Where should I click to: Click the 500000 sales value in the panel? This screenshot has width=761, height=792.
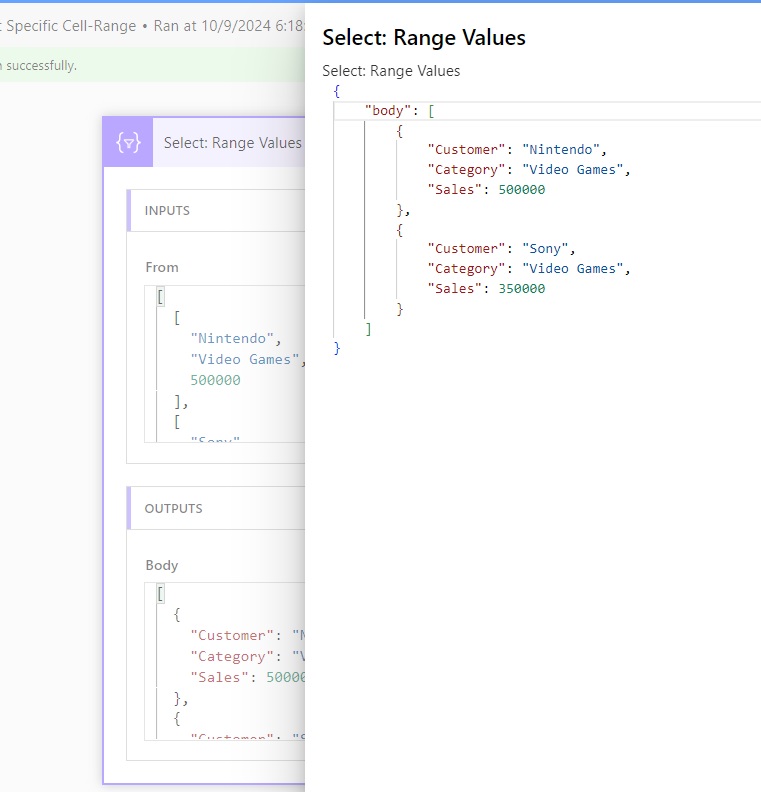pos(521,190)
